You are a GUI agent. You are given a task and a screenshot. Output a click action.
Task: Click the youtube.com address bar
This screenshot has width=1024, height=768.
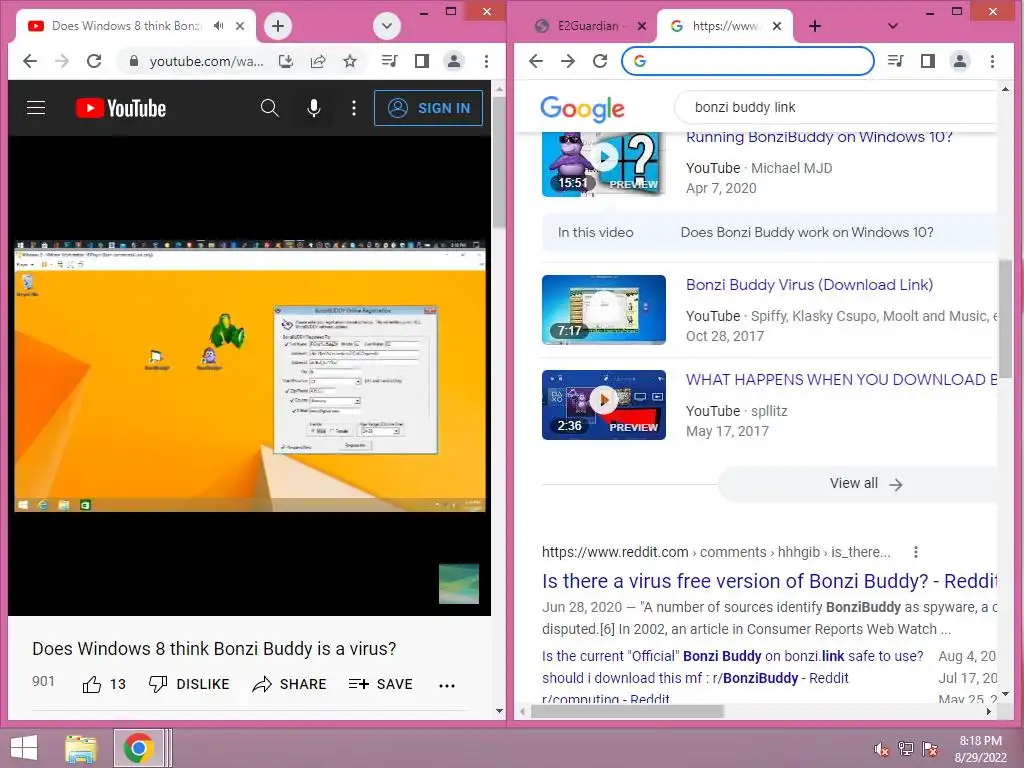click(205, 61)
